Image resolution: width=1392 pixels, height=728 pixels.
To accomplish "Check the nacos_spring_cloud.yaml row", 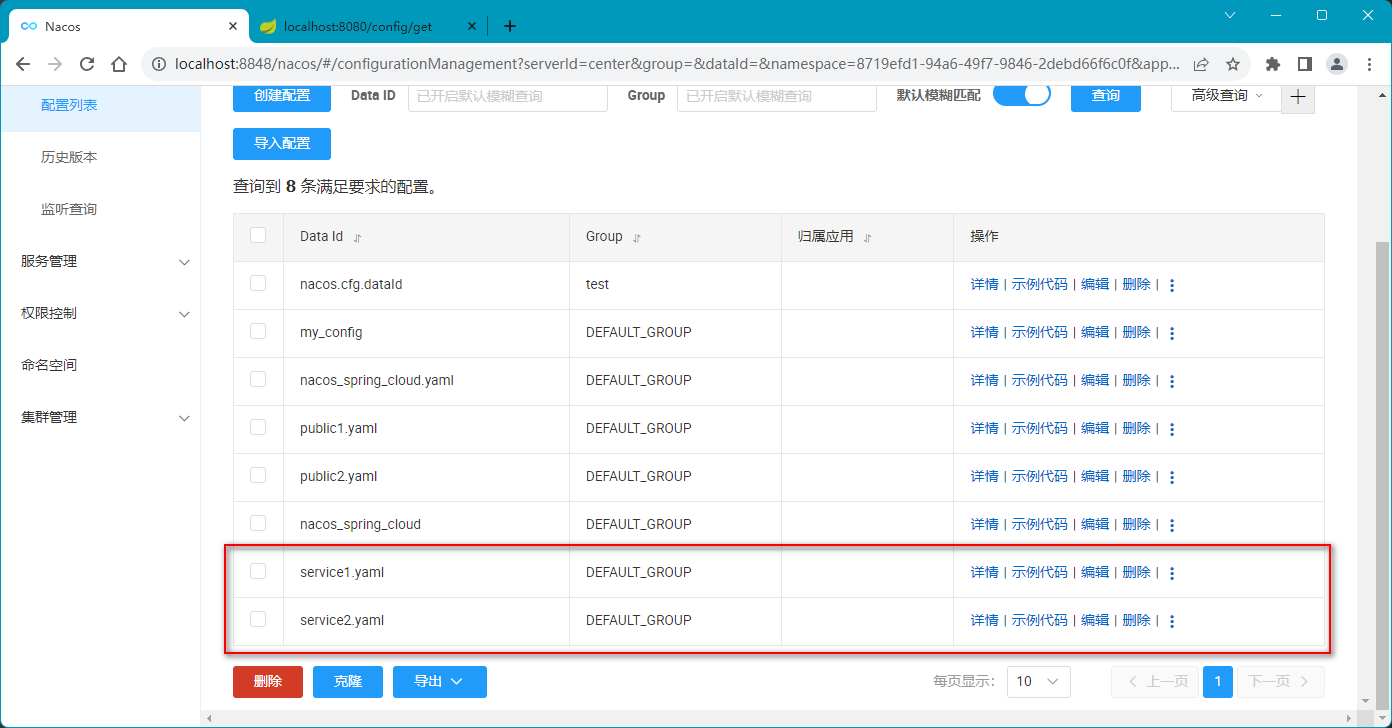I will [258, 379].
